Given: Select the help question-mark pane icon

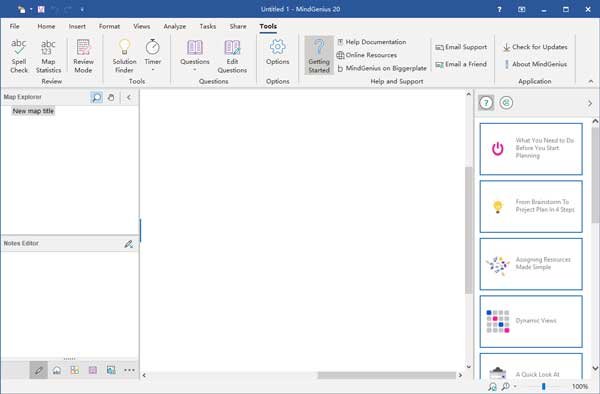Looking at the screenshot, I should (x=486, y=103).
